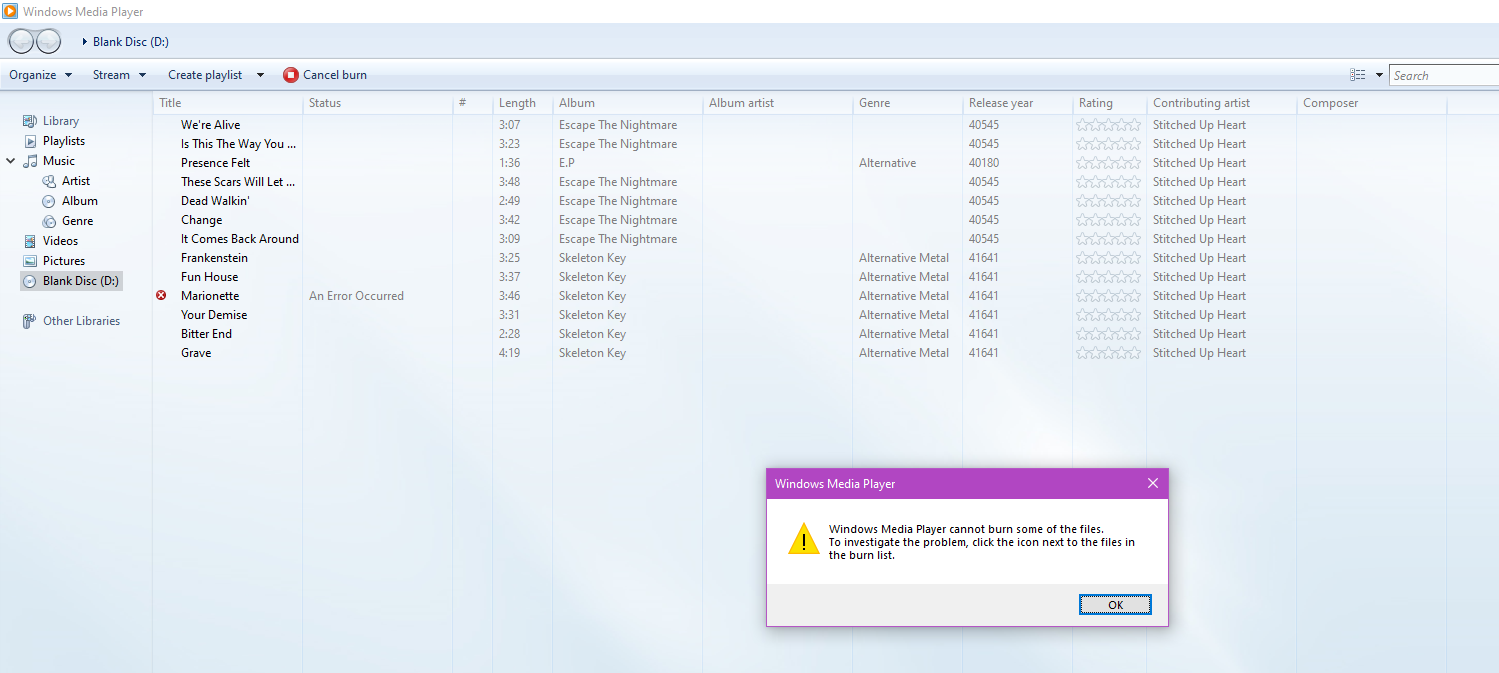Image resolution: width=1499 pixels, height=673 pixels.
Task: Open the View options dropdown arrow
Action: (x=1379, y=75)
